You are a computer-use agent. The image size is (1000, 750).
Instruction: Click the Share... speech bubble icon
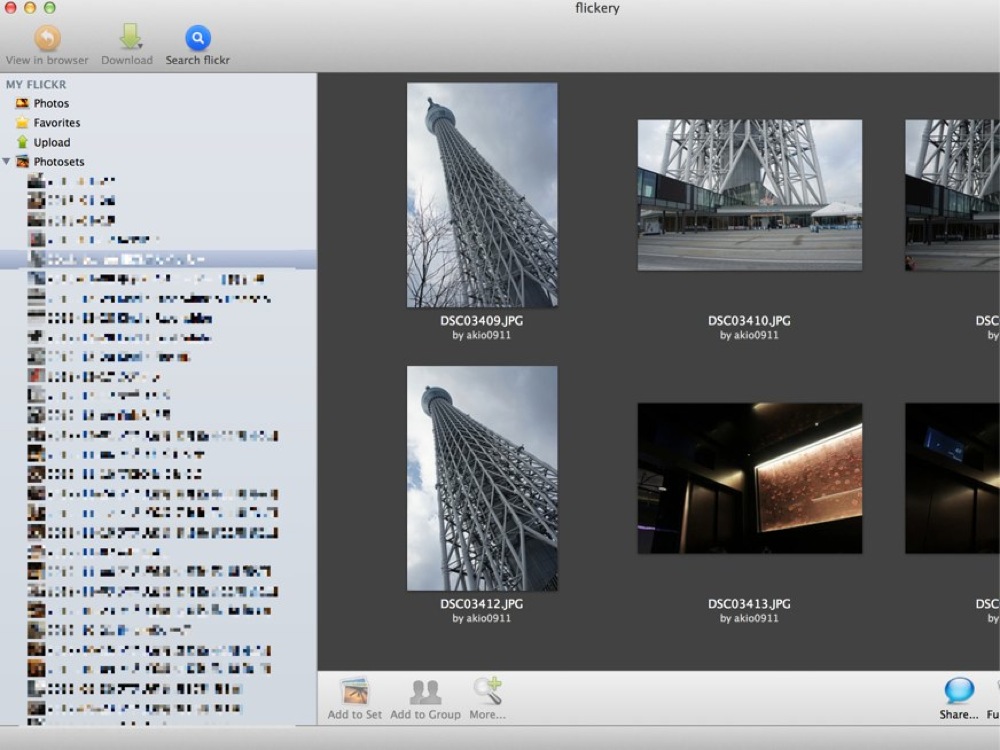click(x=959, y=691)
